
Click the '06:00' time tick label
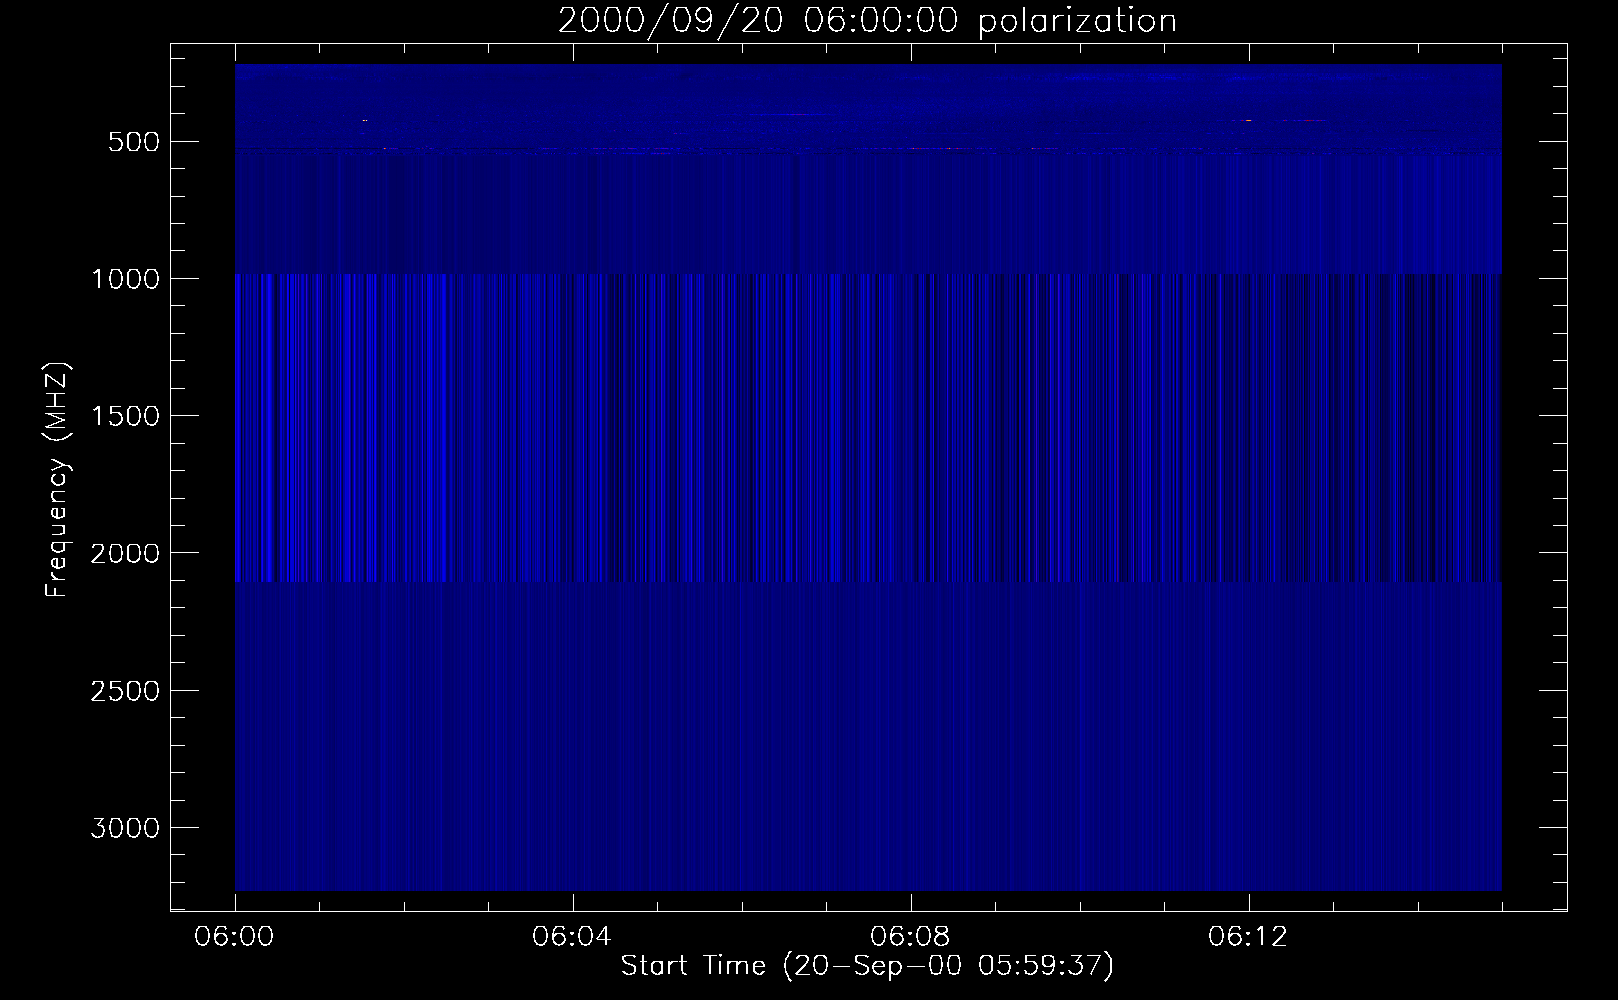pos(234,937)
